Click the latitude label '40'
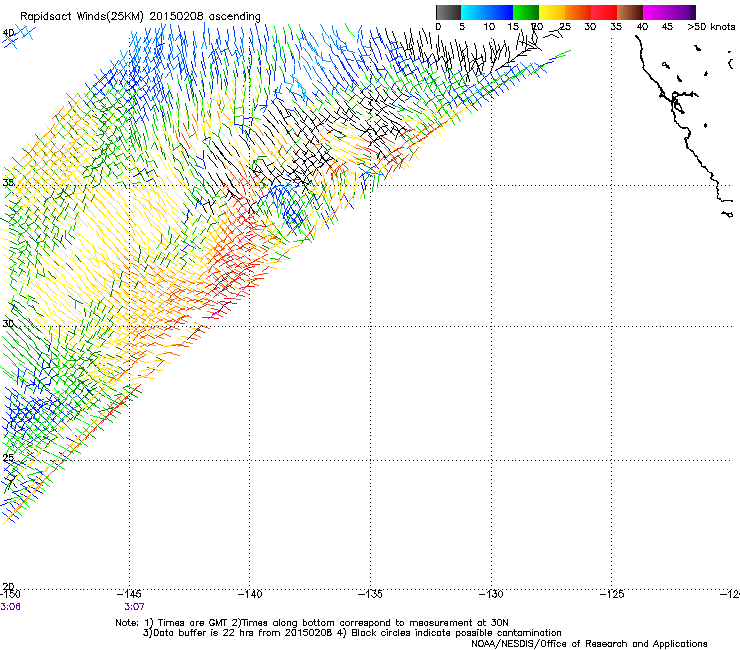Viewport: 740px width, 650px height. 8,33
